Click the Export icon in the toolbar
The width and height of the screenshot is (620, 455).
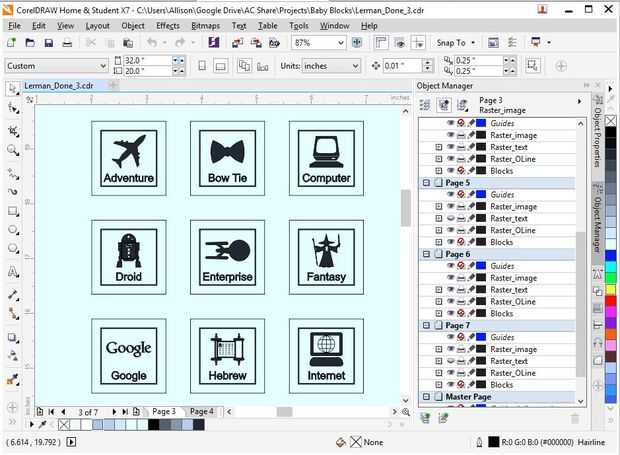256,42
